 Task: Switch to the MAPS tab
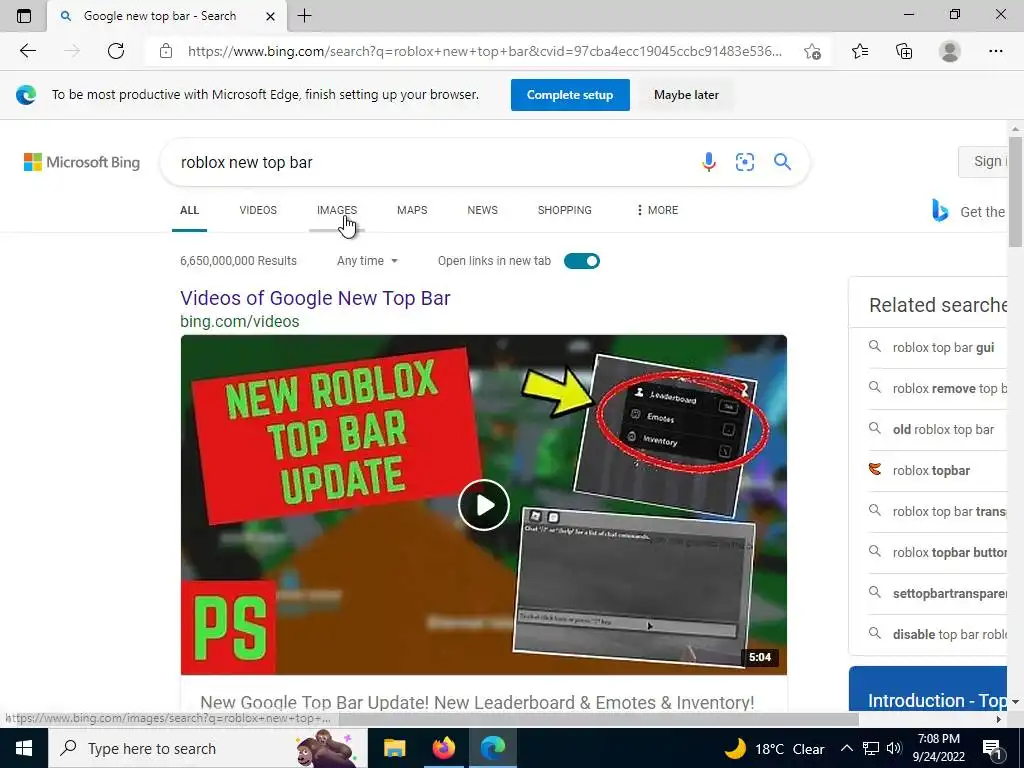(412, 210)
